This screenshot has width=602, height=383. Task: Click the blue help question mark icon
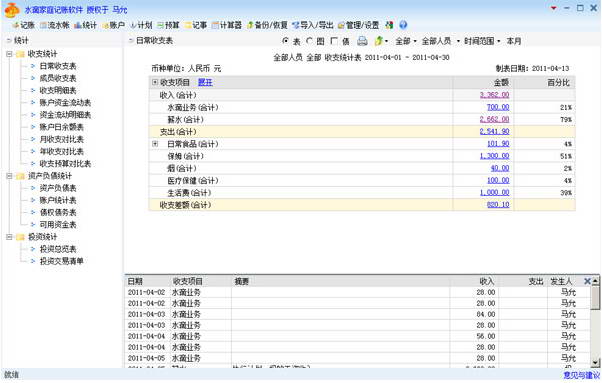coord(403,25)
